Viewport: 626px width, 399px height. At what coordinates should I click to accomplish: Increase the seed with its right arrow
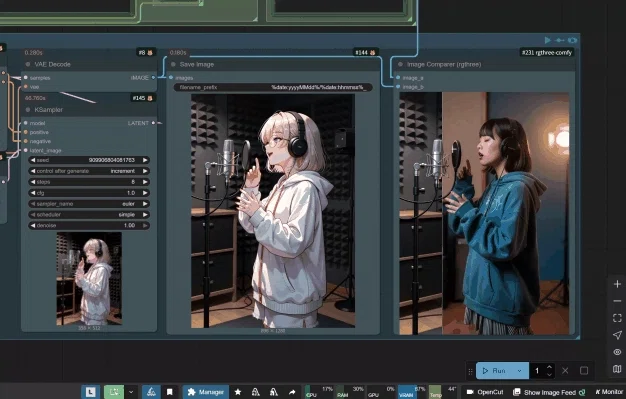click(x=145, y=160)
